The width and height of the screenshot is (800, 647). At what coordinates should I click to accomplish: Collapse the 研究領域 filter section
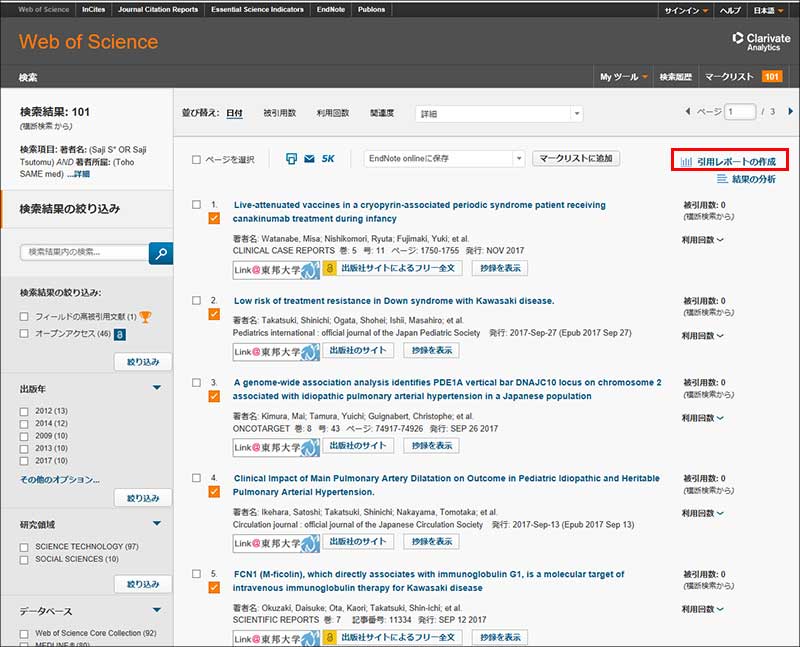click(x=157, y=524)
